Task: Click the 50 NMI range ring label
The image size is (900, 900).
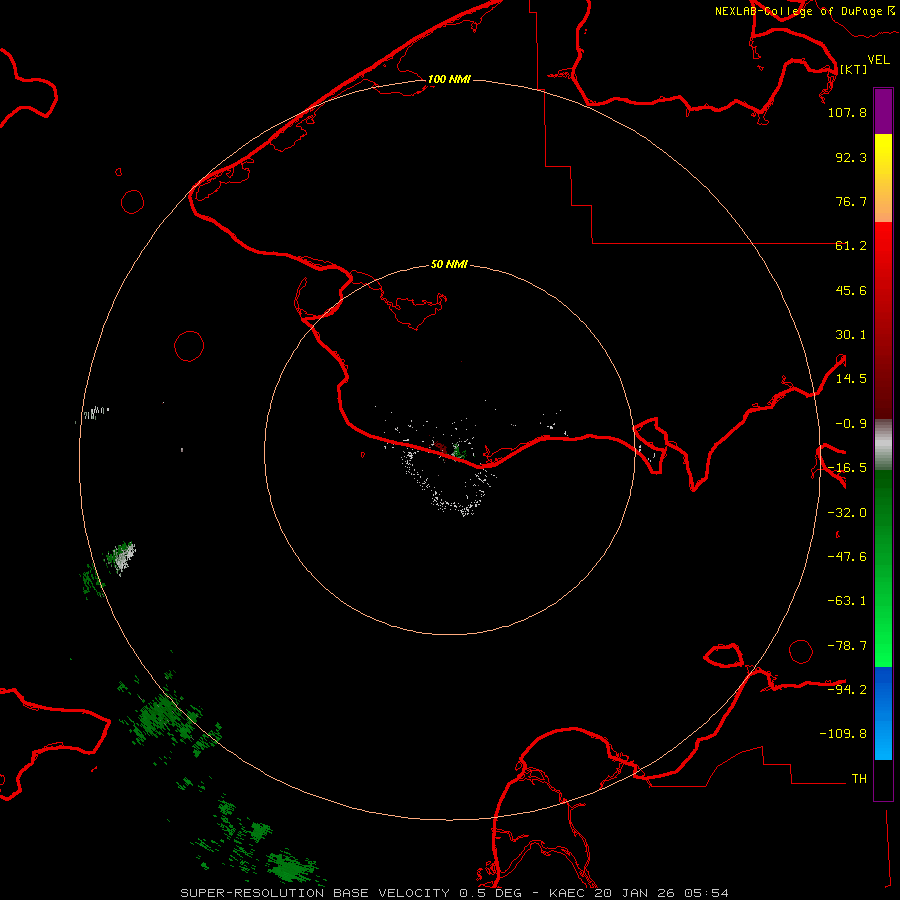Action: click(449, 264)
